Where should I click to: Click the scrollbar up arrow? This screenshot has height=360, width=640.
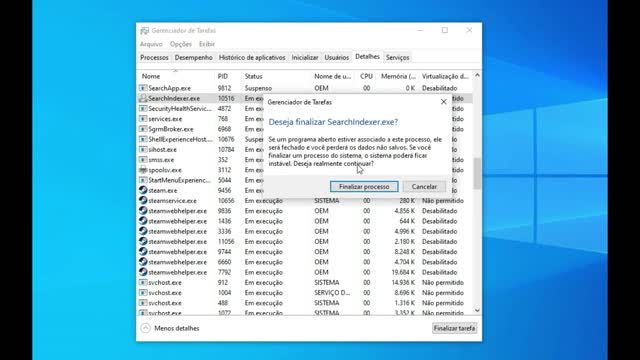pyautogui.click(x=477, y=76)
